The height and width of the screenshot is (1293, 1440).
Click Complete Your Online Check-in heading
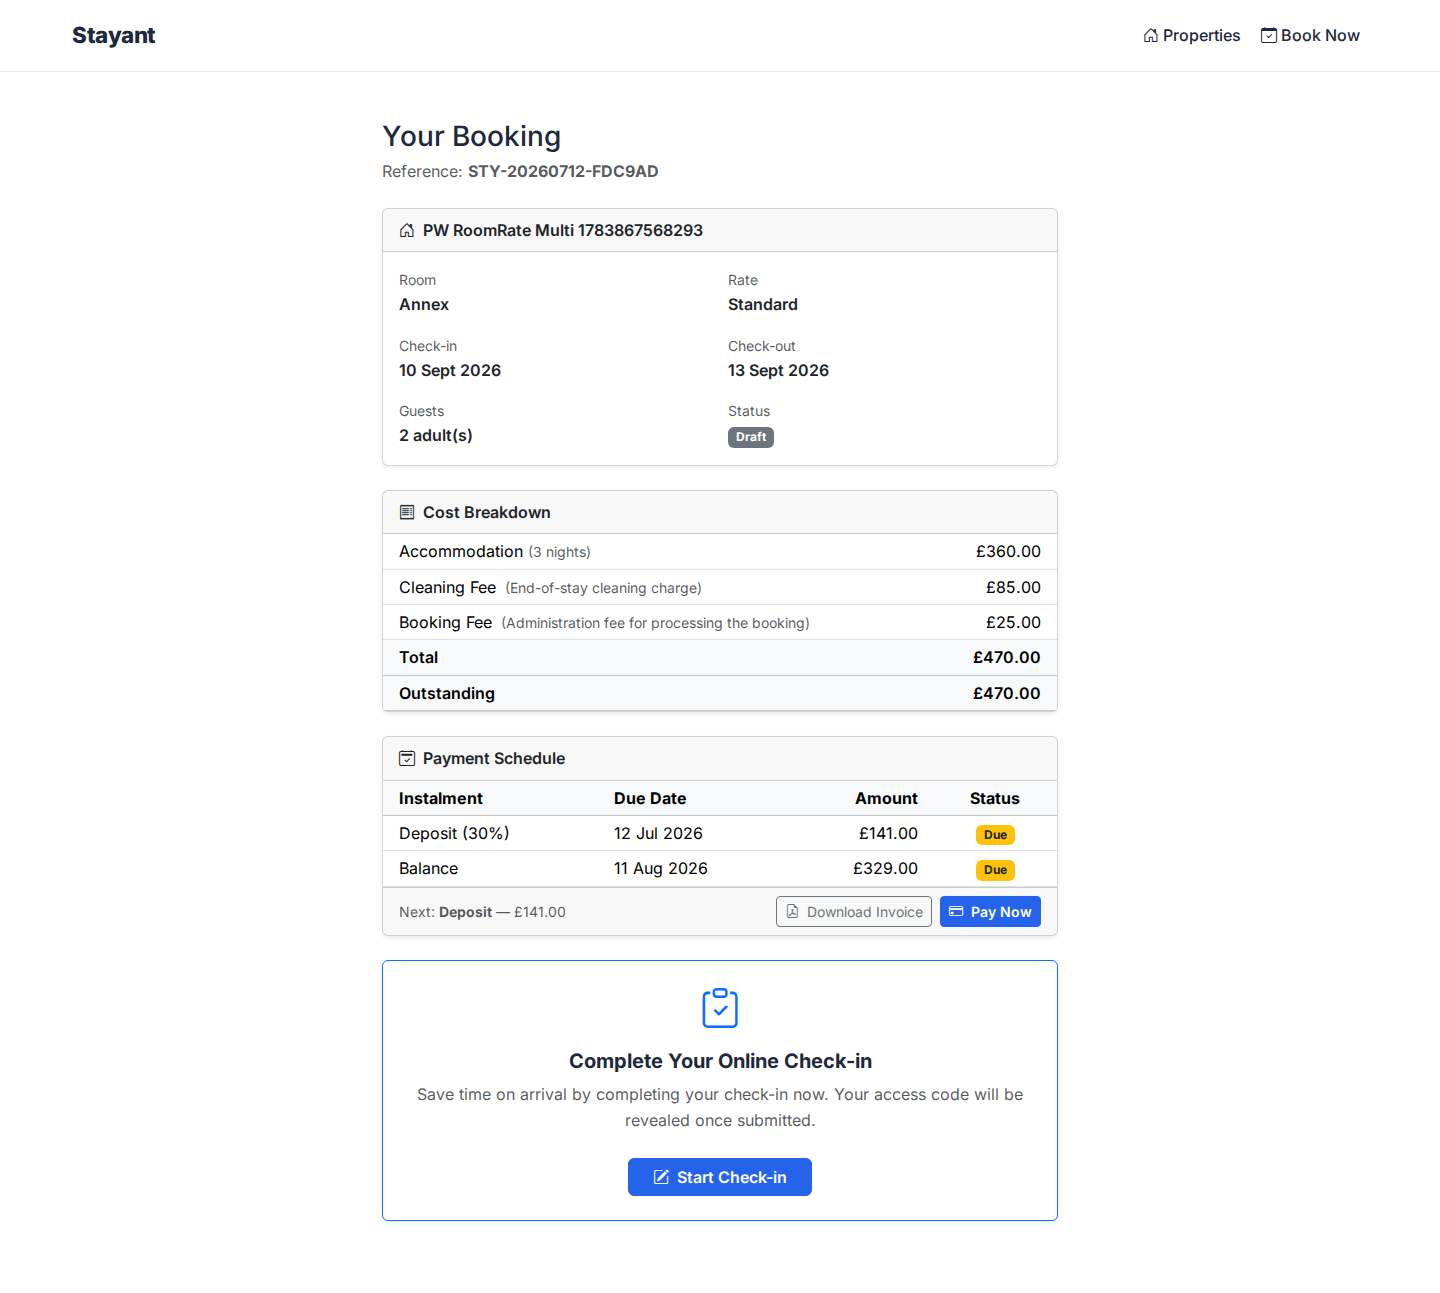pyautogui.click(x=720, y=1061)
